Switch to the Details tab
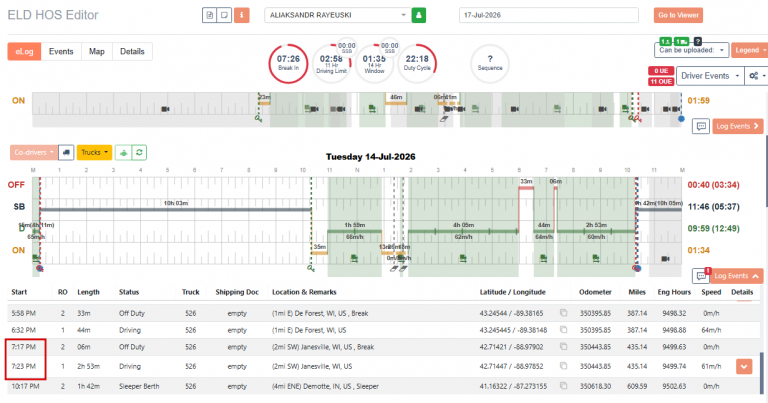Screen dimensions: 768x403 (x=132, y=51)
